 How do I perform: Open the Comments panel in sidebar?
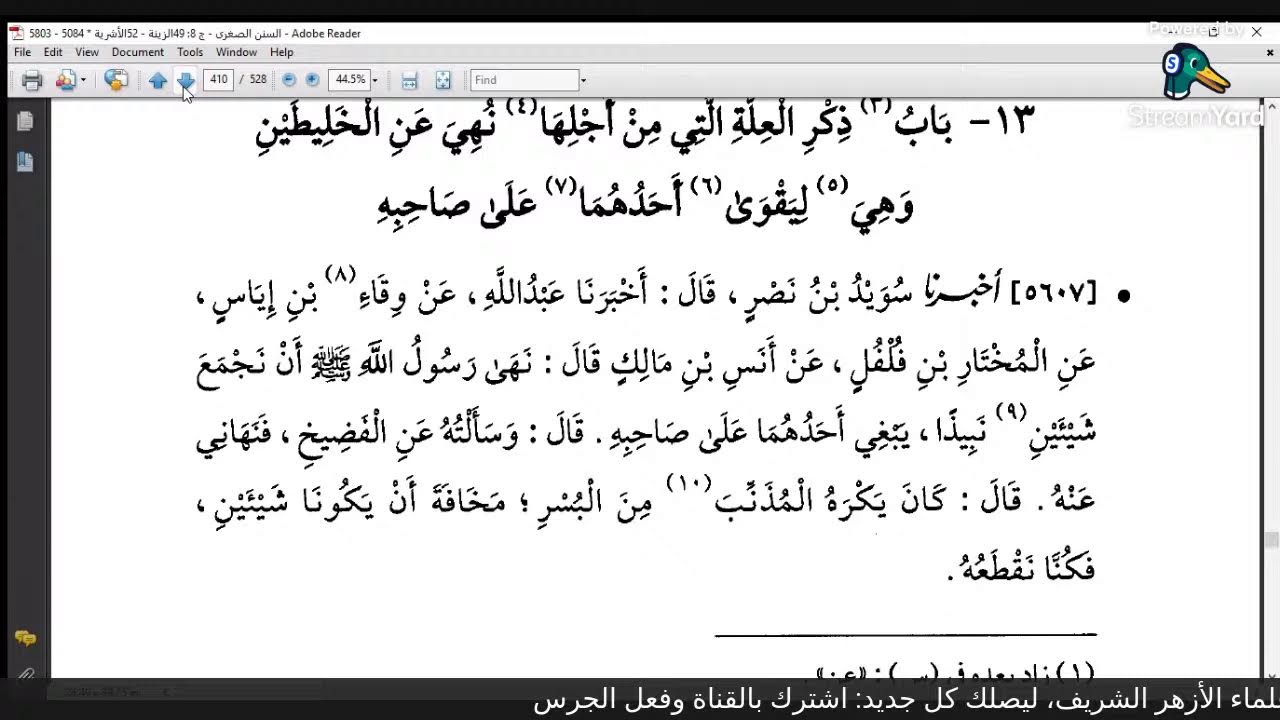(25, 638)
